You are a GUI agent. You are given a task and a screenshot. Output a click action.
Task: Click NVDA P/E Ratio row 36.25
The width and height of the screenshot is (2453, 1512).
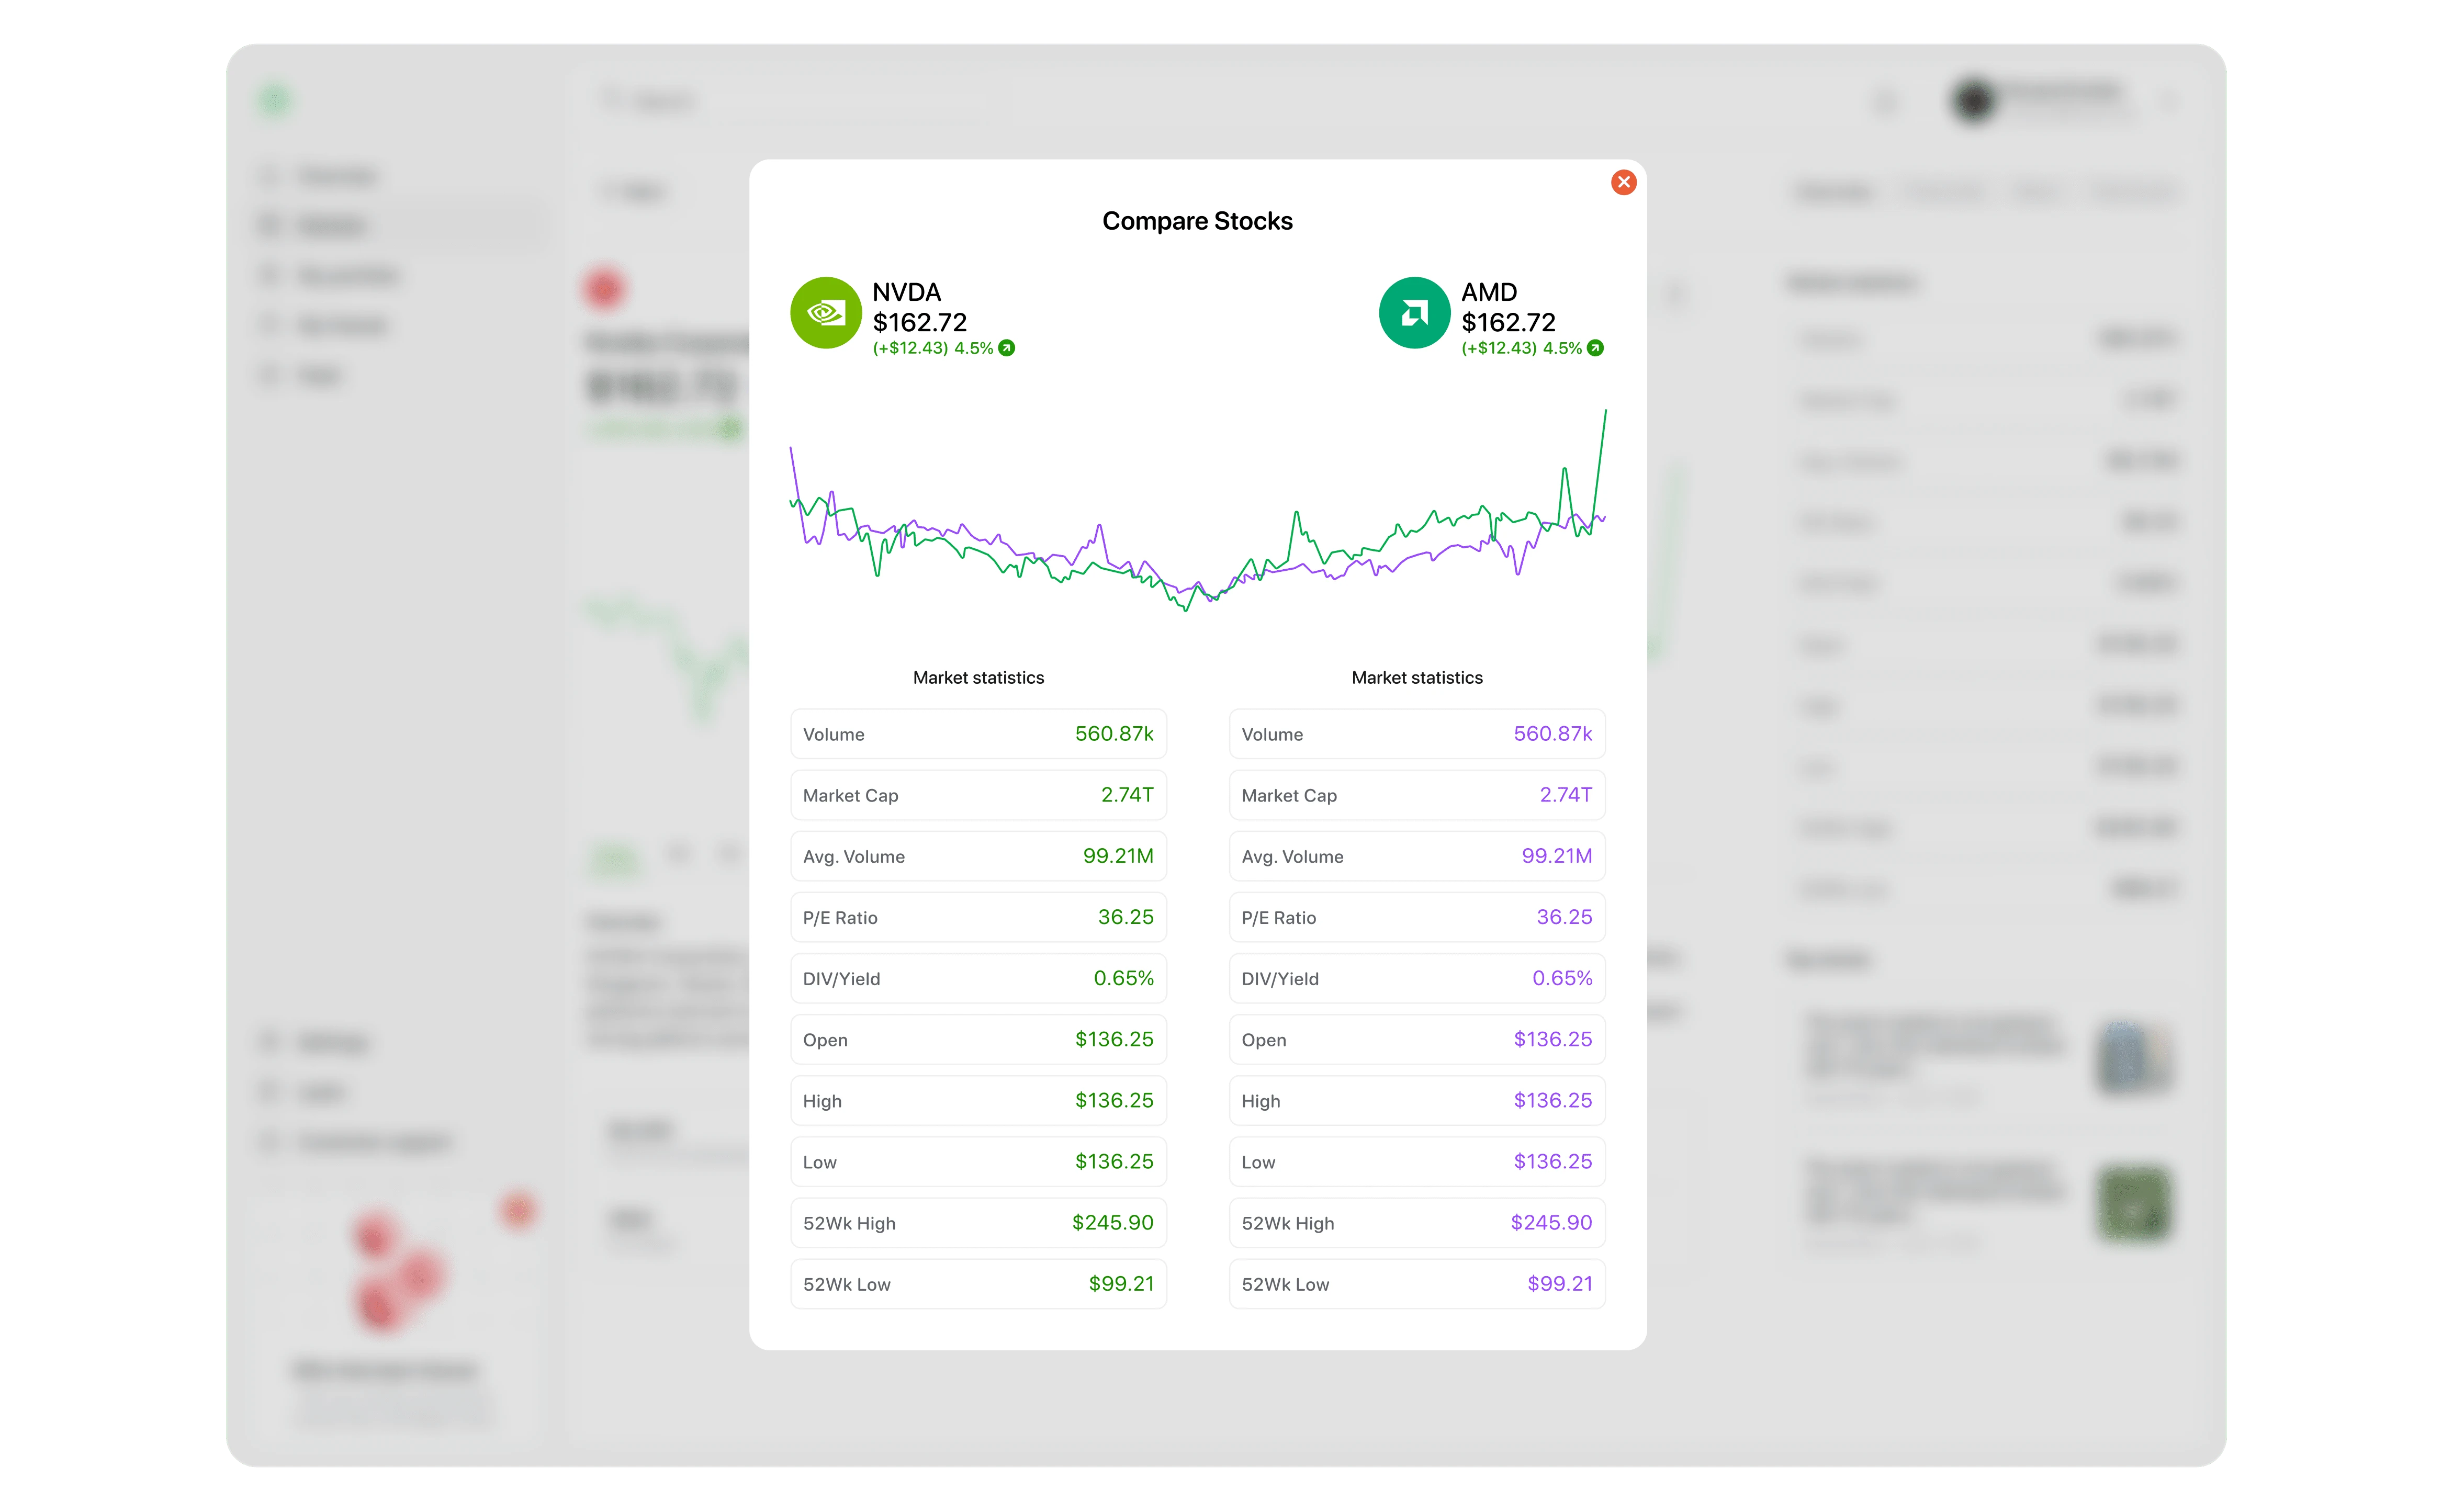click(x=978, y=917)
